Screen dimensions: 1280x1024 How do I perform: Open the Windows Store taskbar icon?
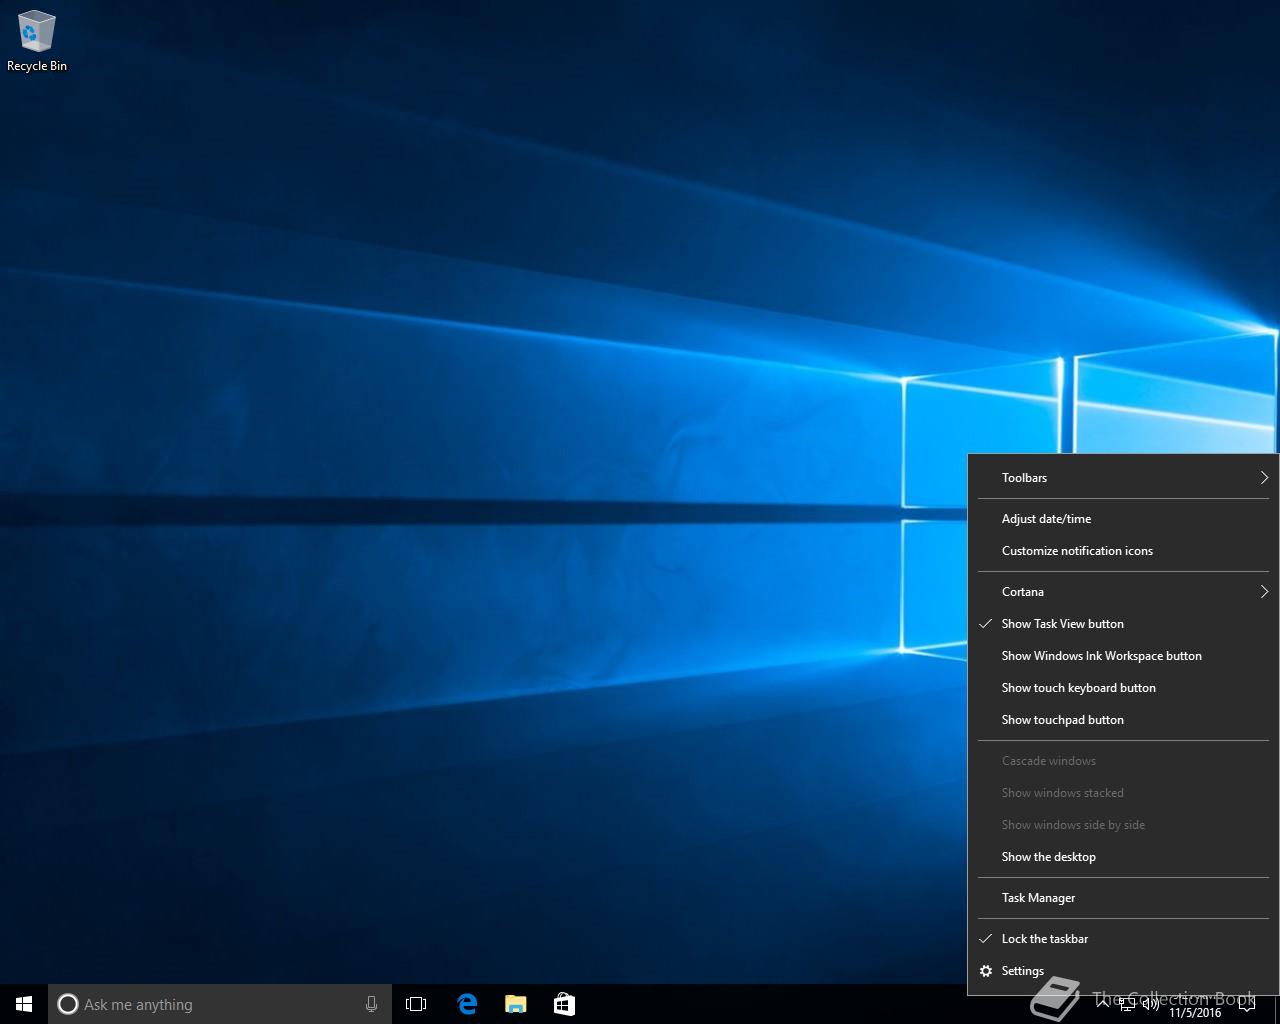564,1004
